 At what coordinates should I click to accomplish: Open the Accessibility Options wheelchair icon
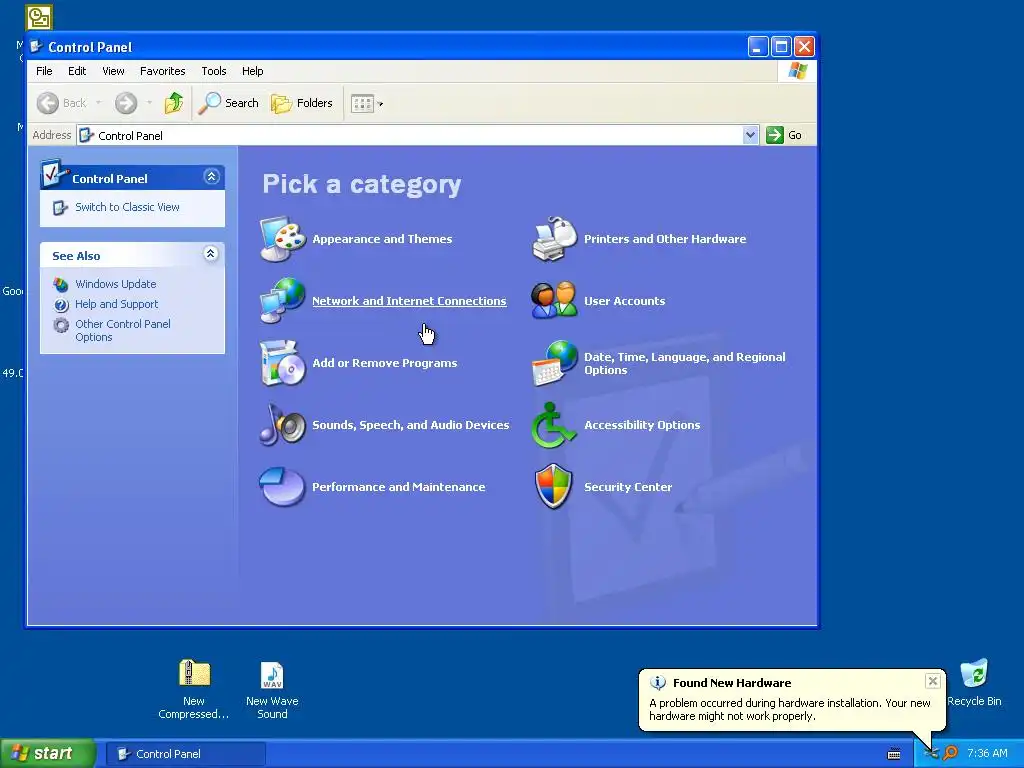point(553,424)
